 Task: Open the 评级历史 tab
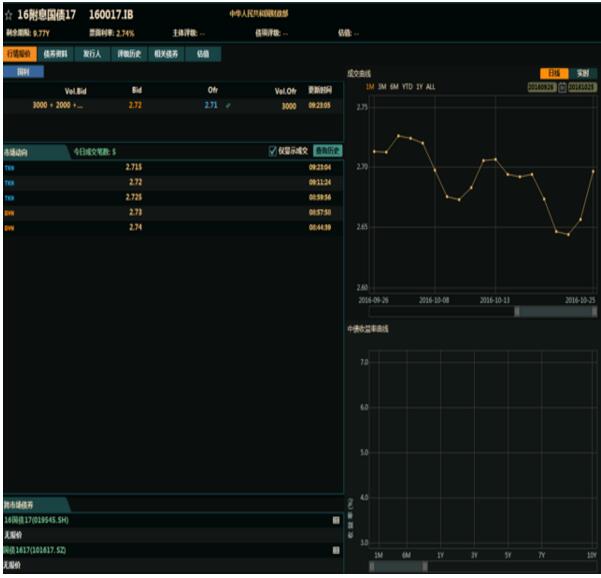[129, 53]
